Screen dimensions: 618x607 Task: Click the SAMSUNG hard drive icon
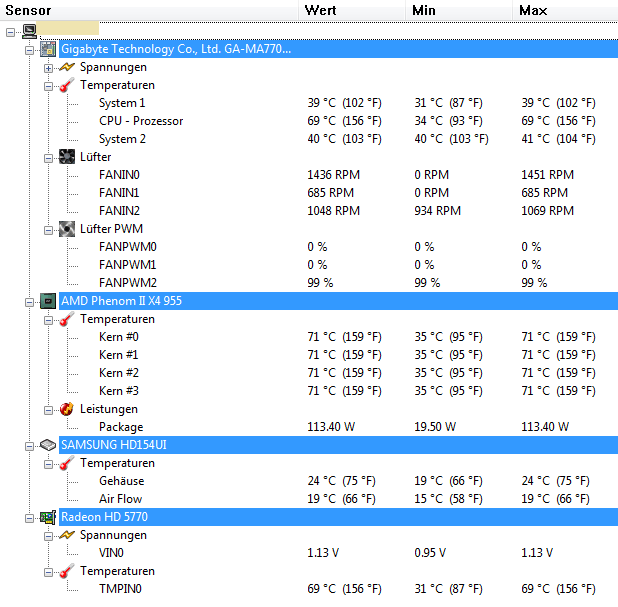point(48,445)
